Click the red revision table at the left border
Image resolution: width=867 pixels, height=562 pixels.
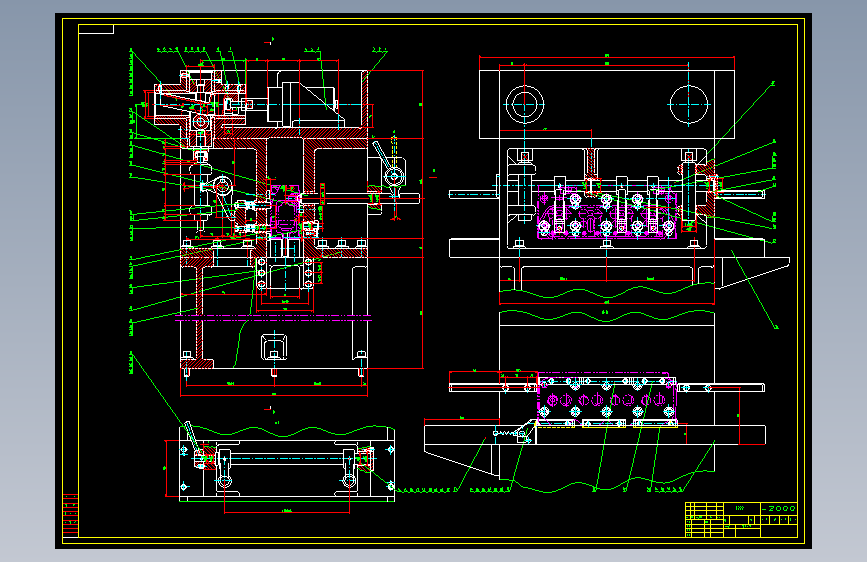tap(70, 515)
